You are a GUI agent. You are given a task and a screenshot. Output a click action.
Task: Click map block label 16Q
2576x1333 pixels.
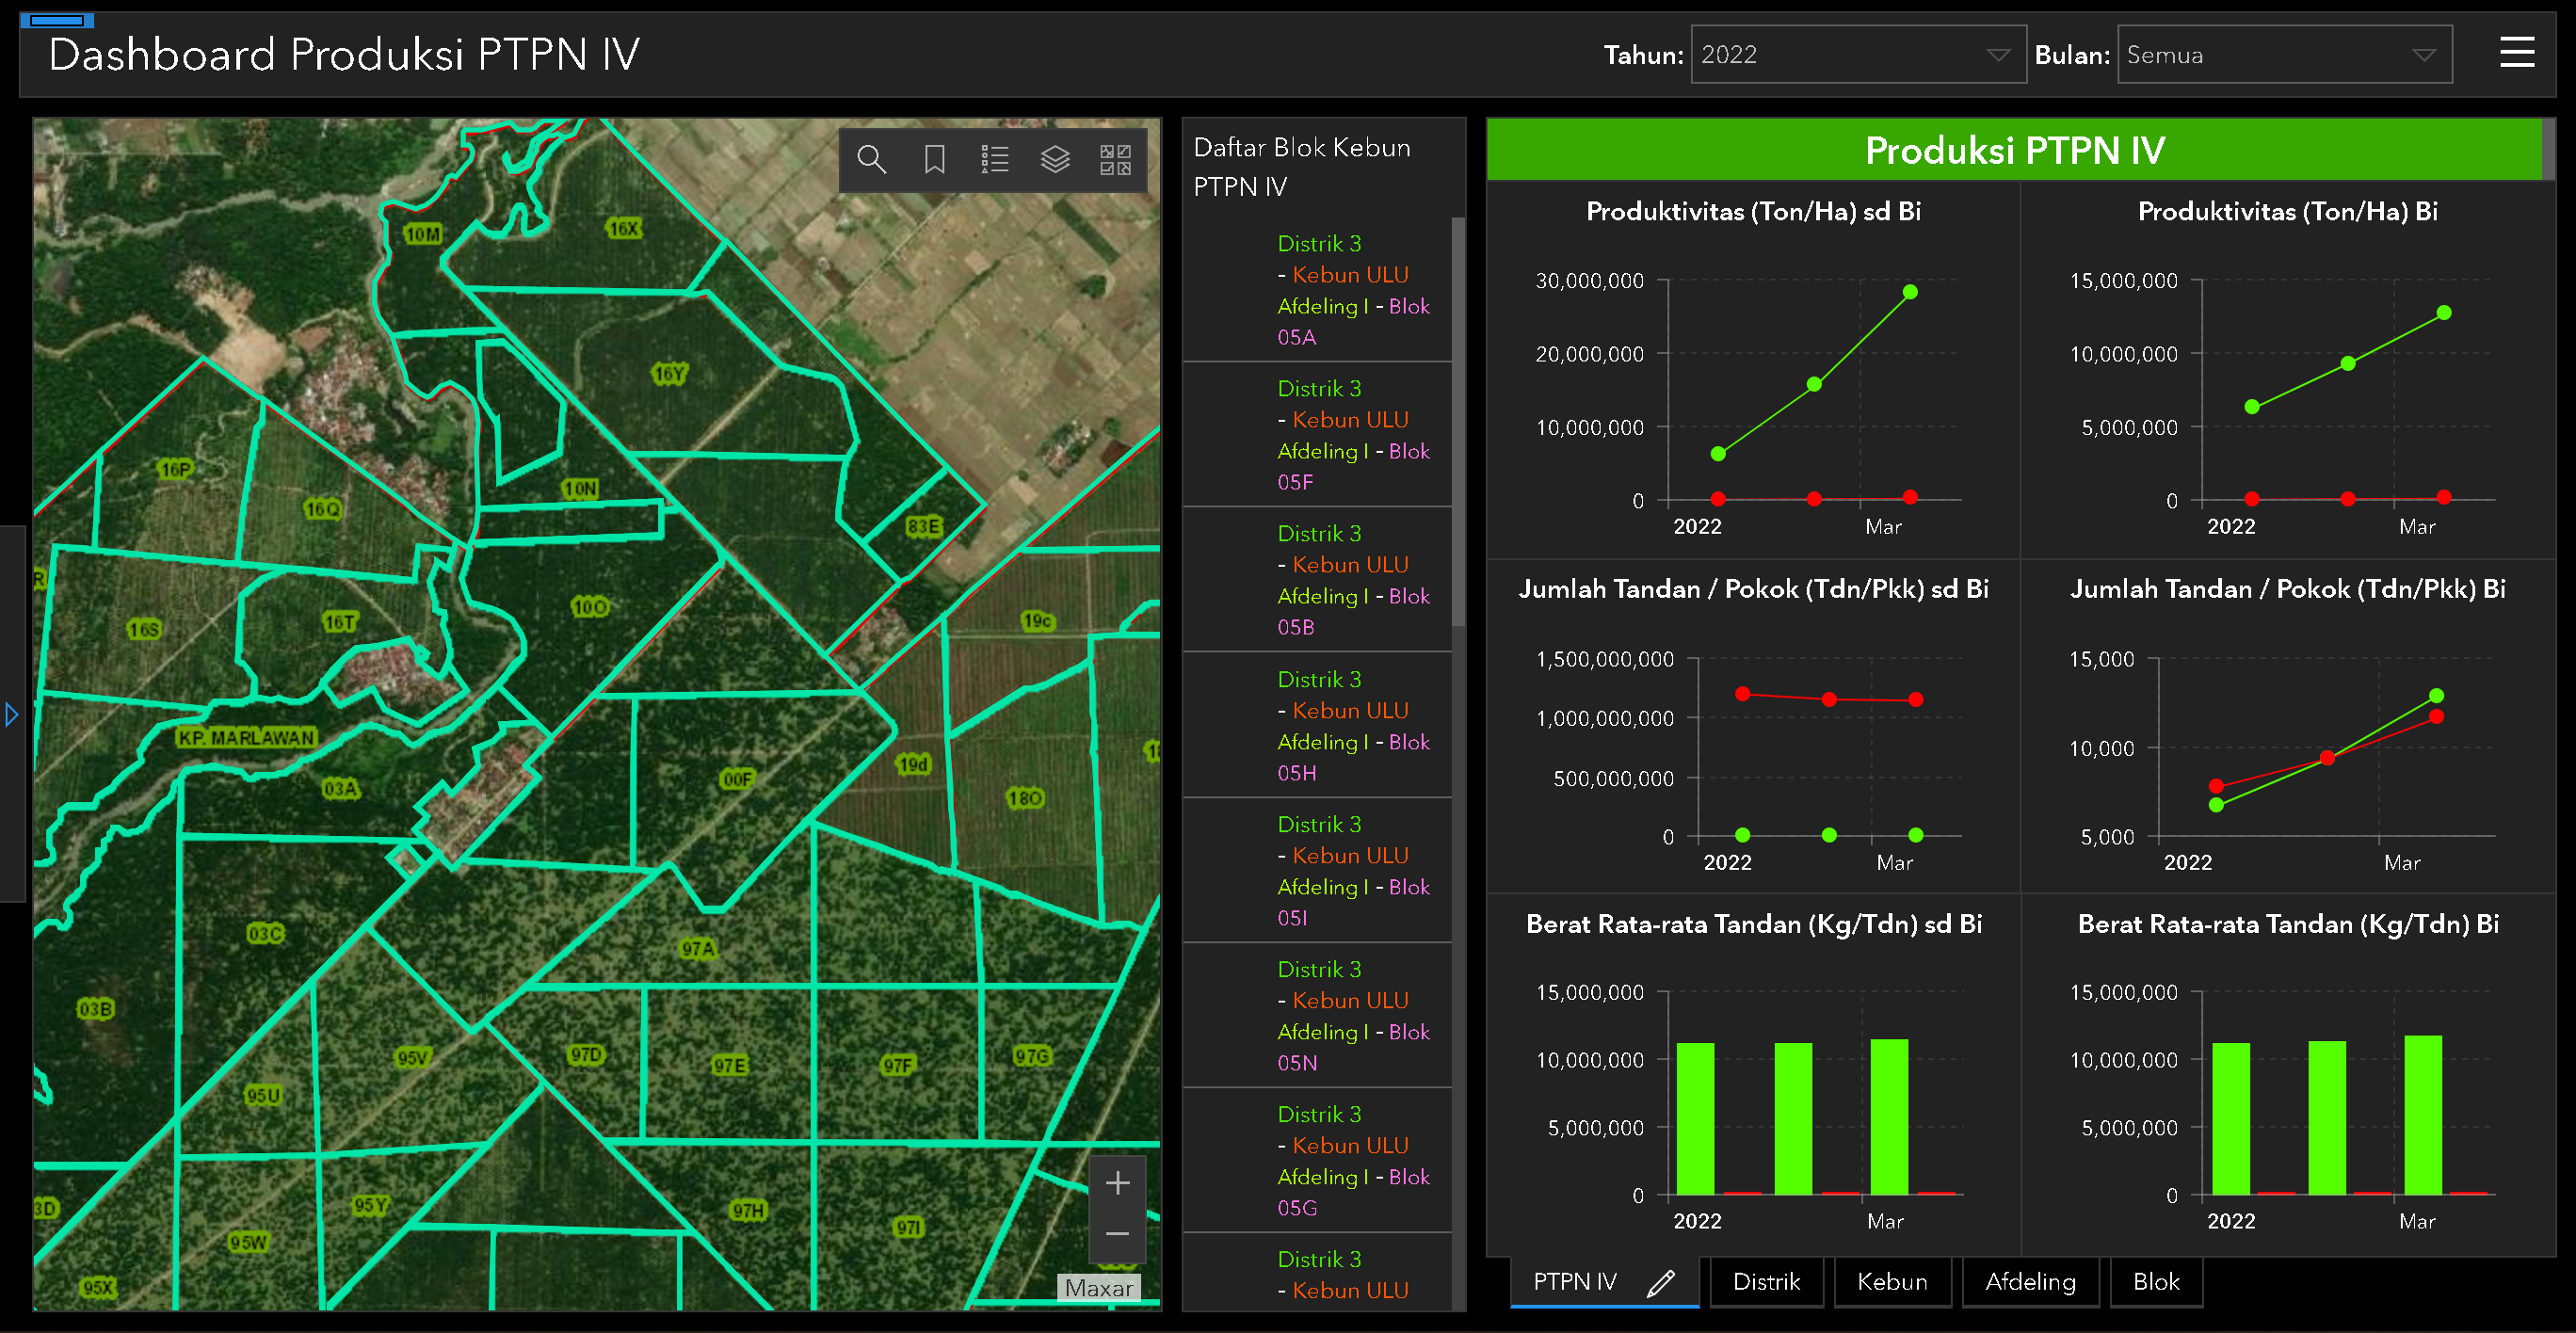[322, 509]
